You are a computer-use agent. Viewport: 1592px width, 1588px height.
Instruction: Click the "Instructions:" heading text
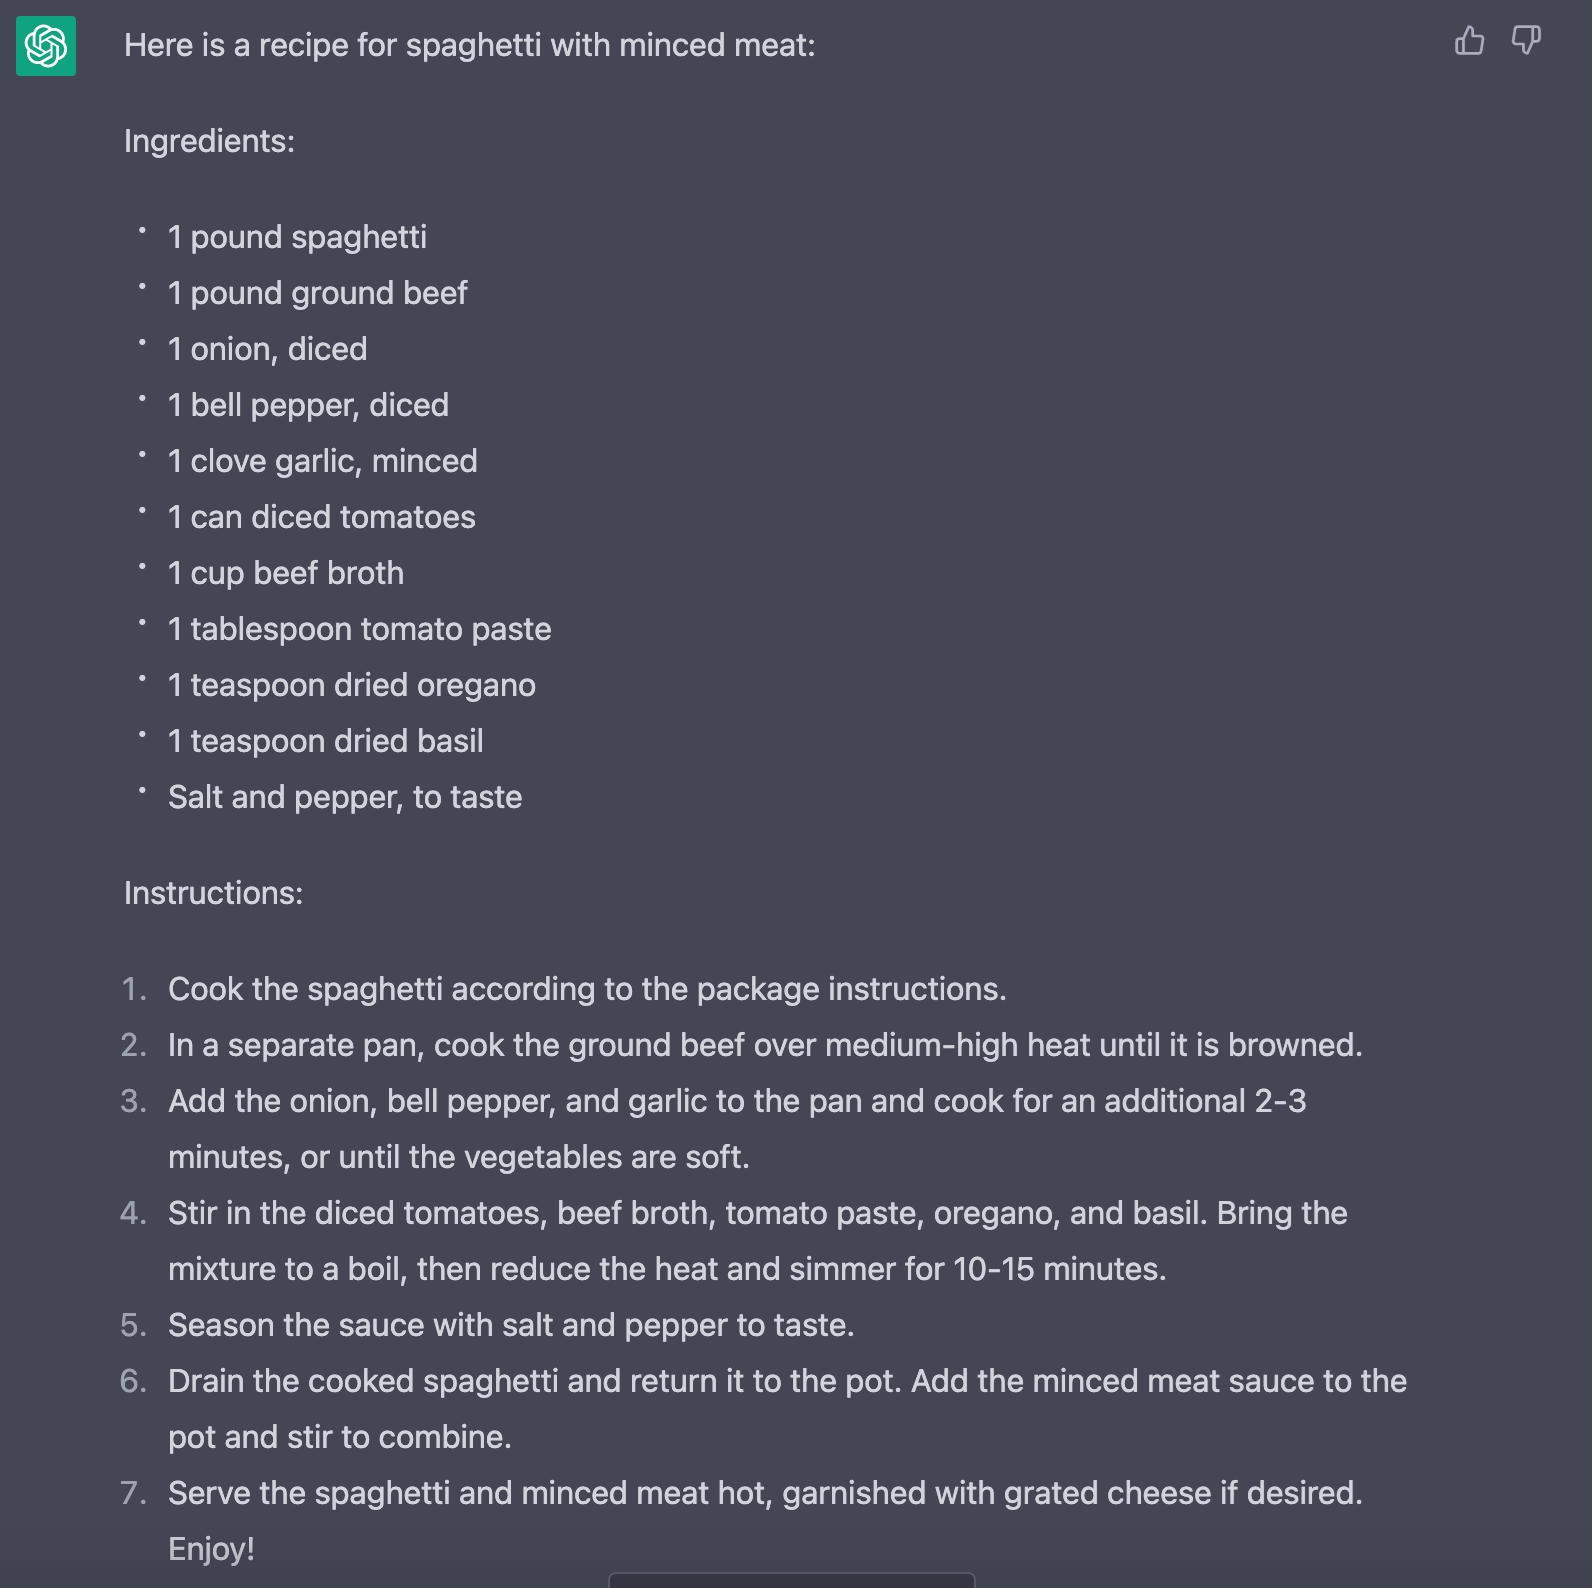coord(213,893)
